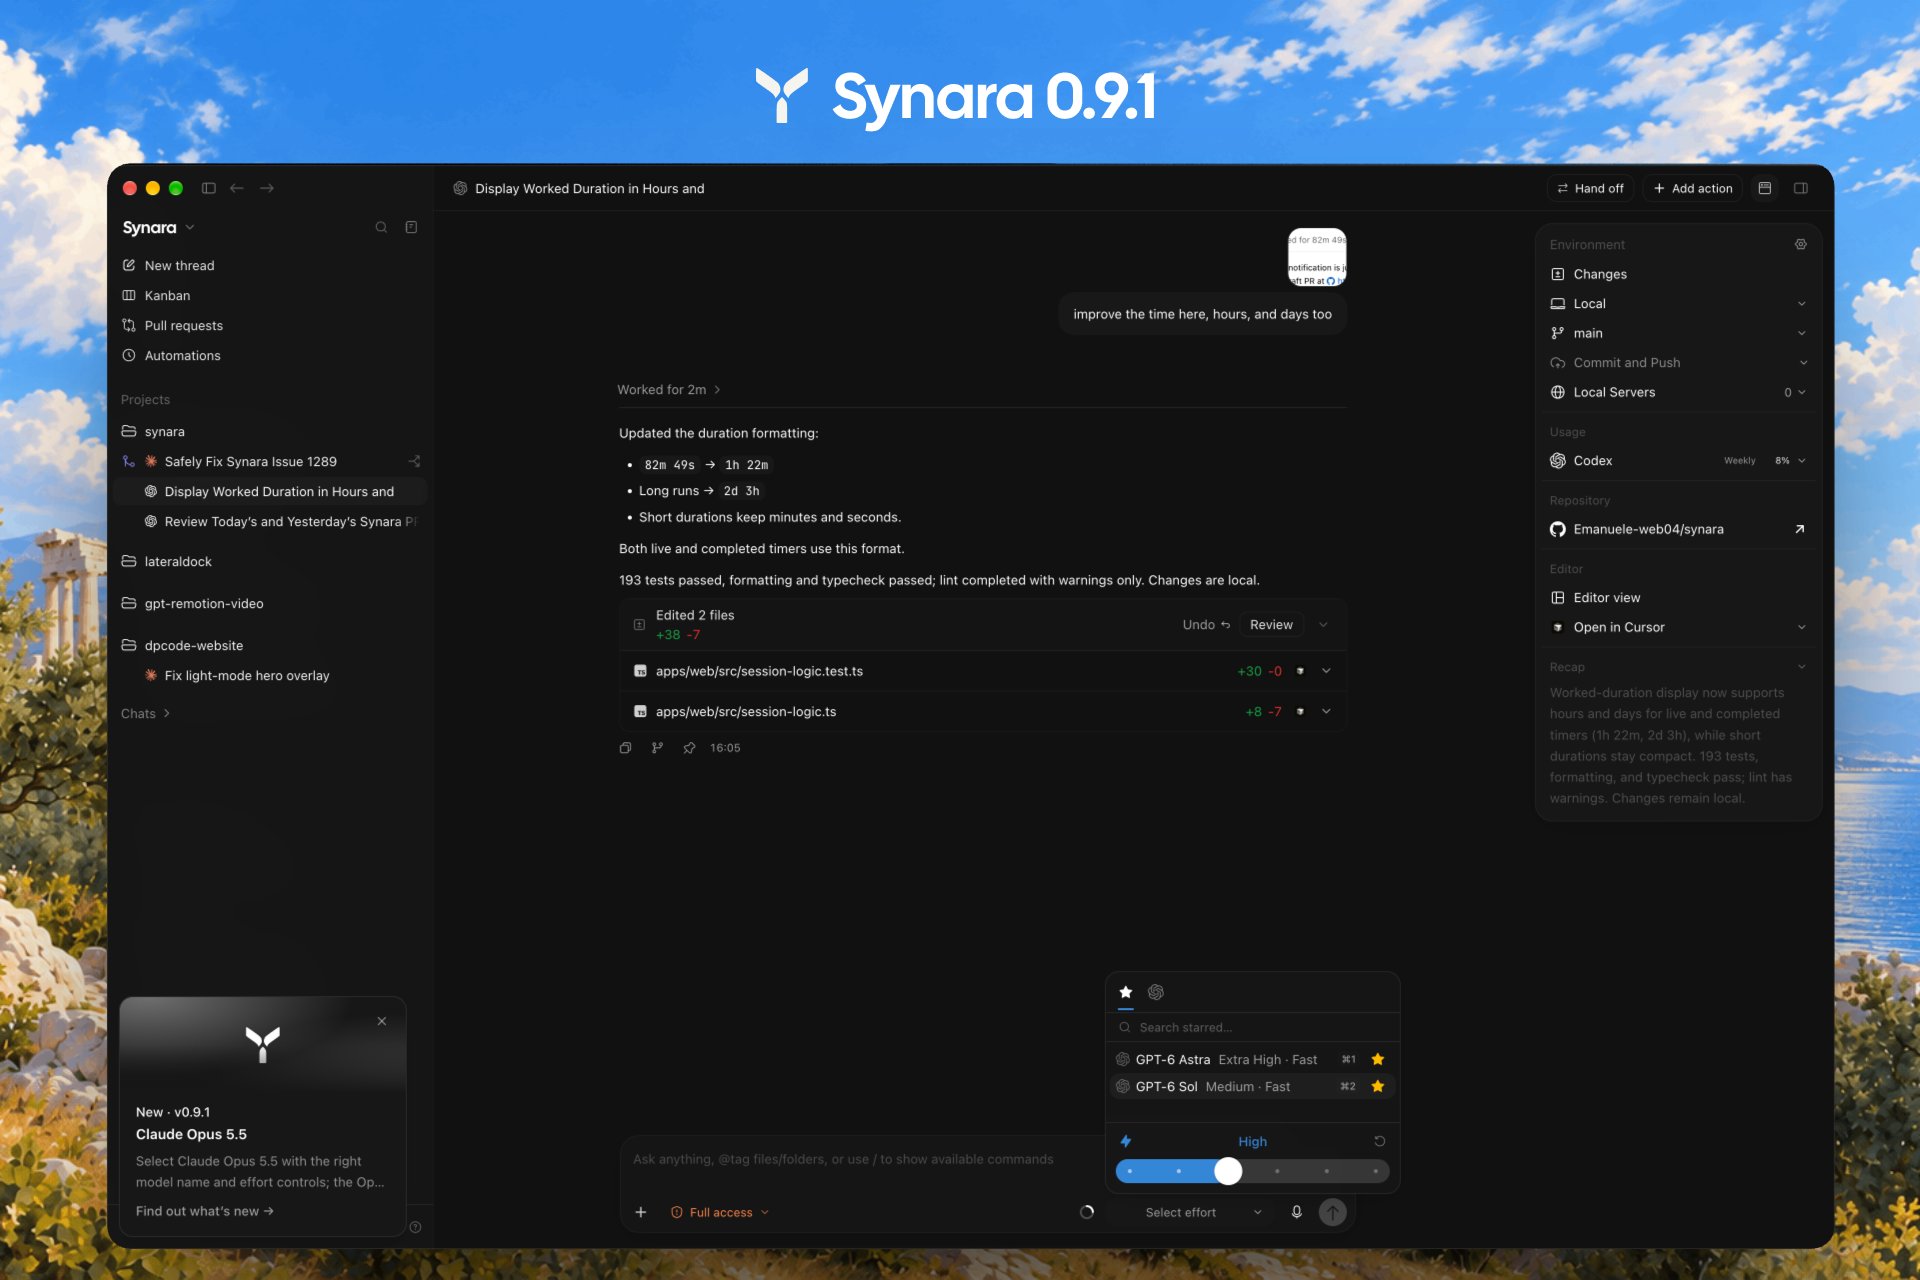Open Automations
This screenshot has width=1920, height=1280.
(182, 356)
